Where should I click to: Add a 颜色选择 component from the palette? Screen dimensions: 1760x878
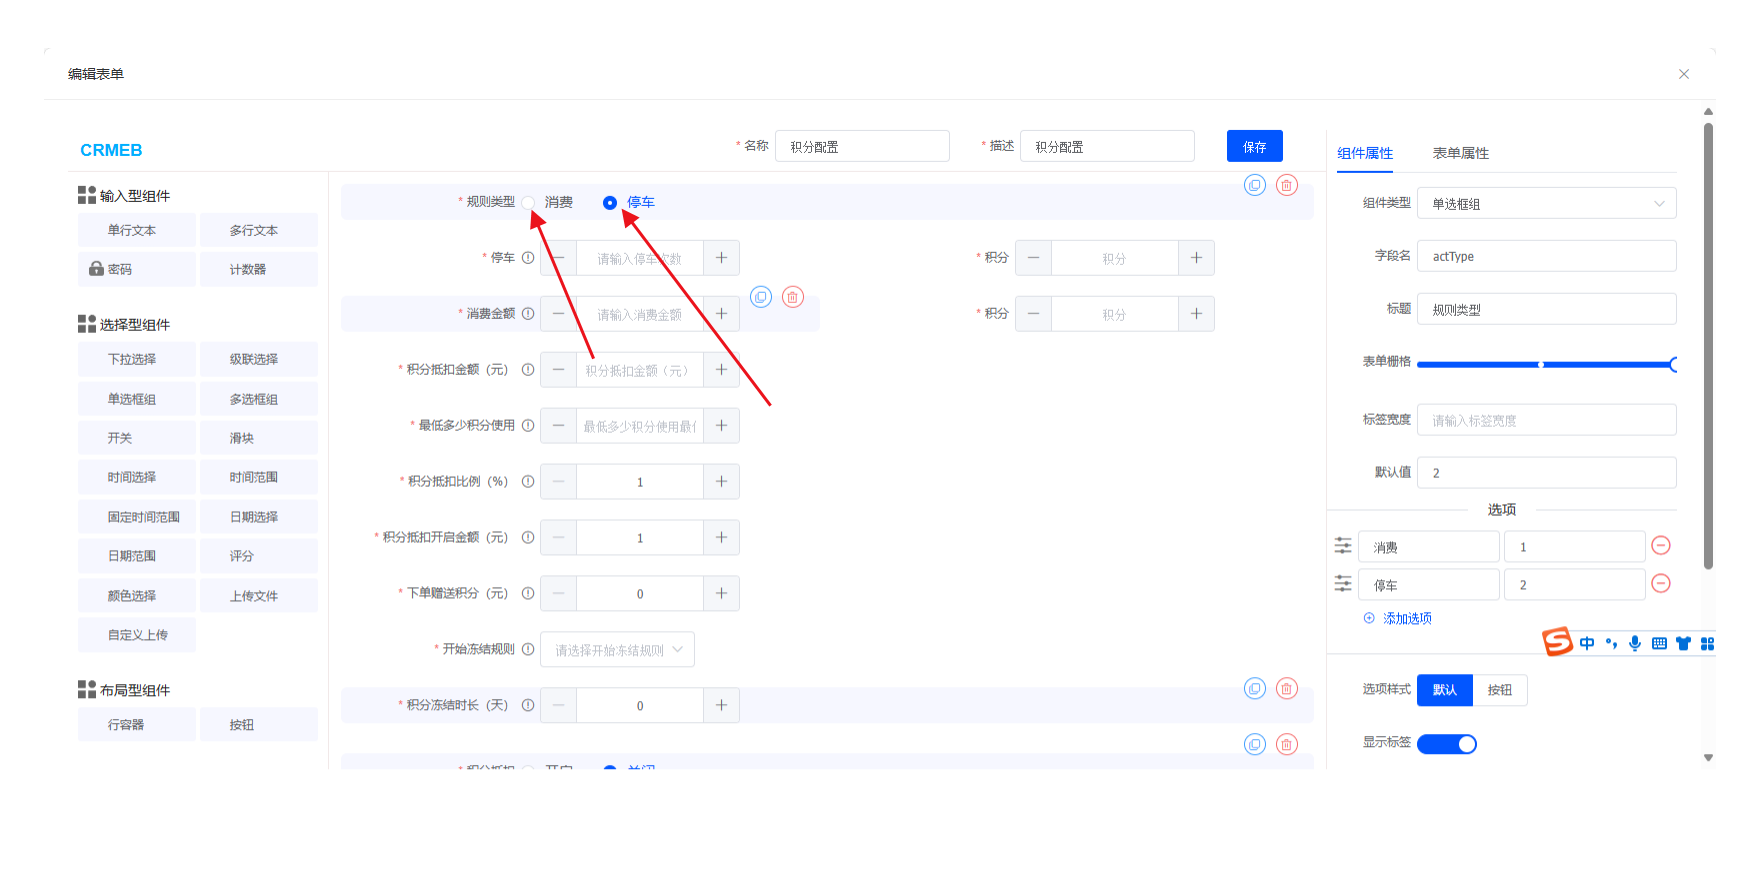[137, 596]
